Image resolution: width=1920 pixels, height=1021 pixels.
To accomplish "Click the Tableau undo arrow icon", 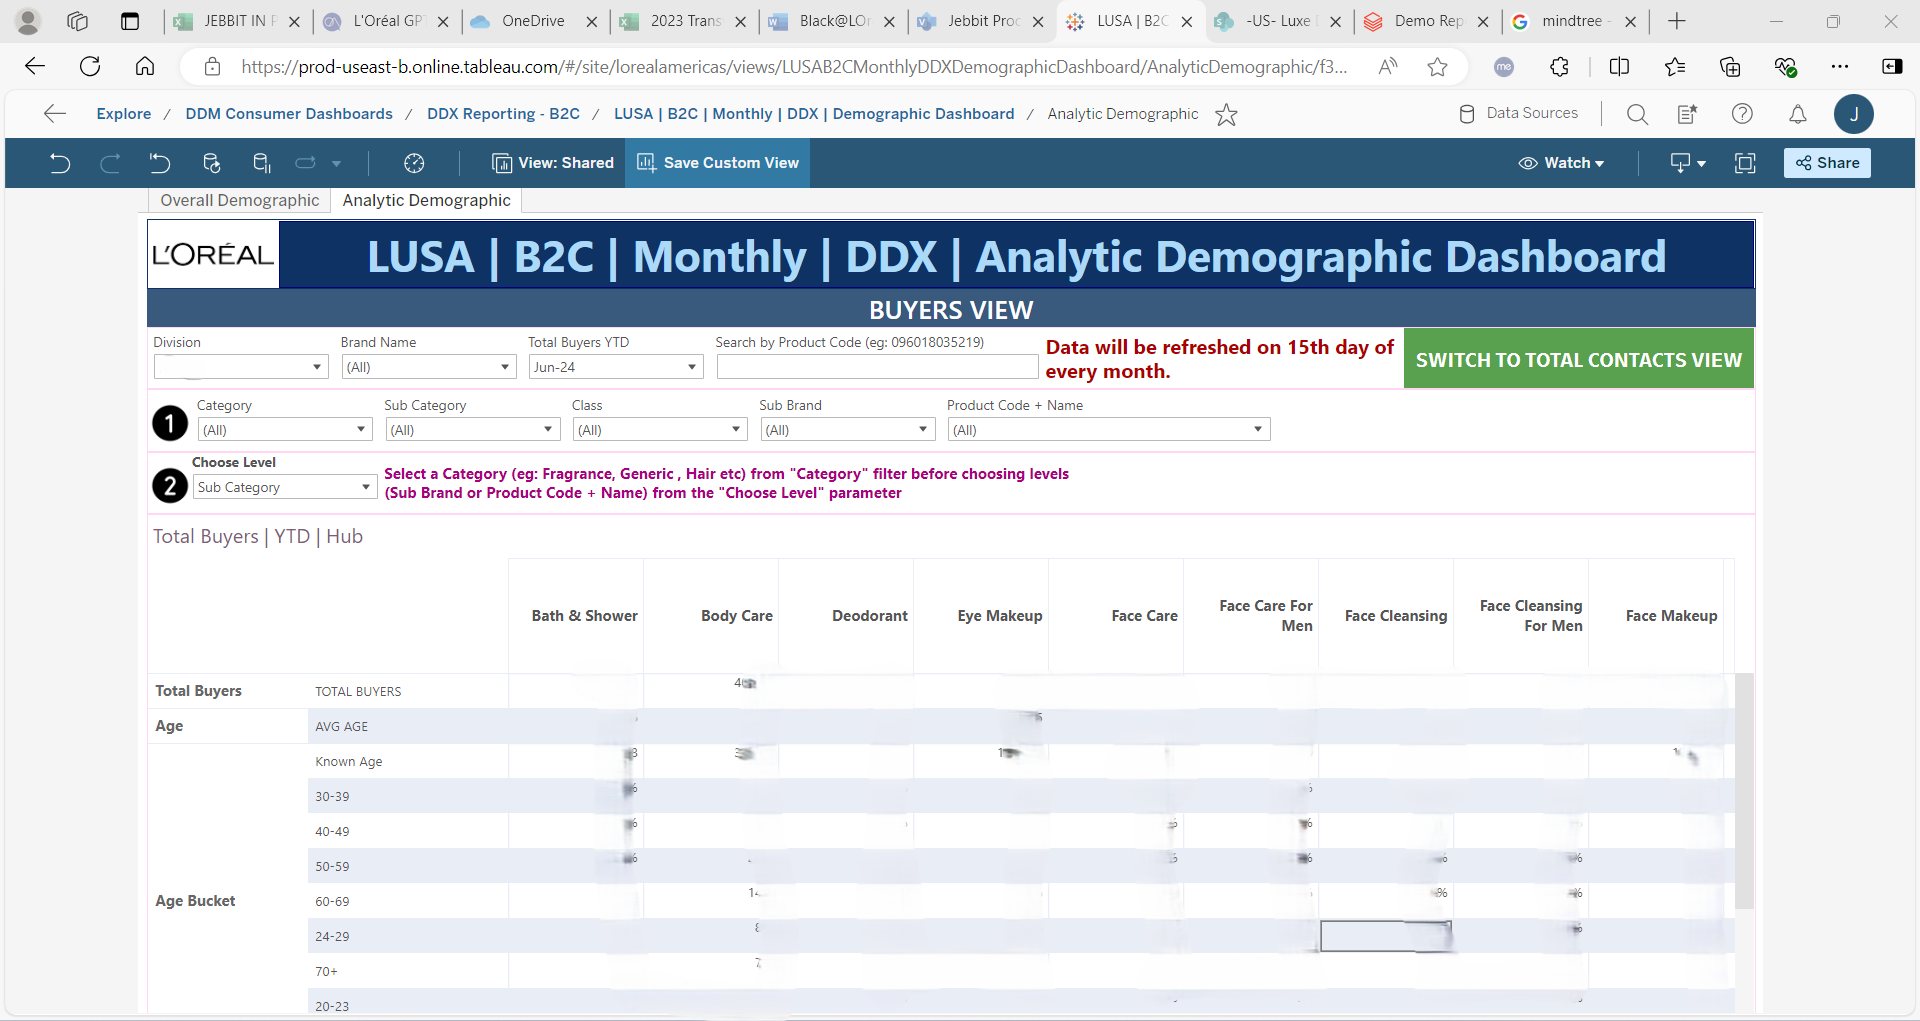I will click(60, 163).
